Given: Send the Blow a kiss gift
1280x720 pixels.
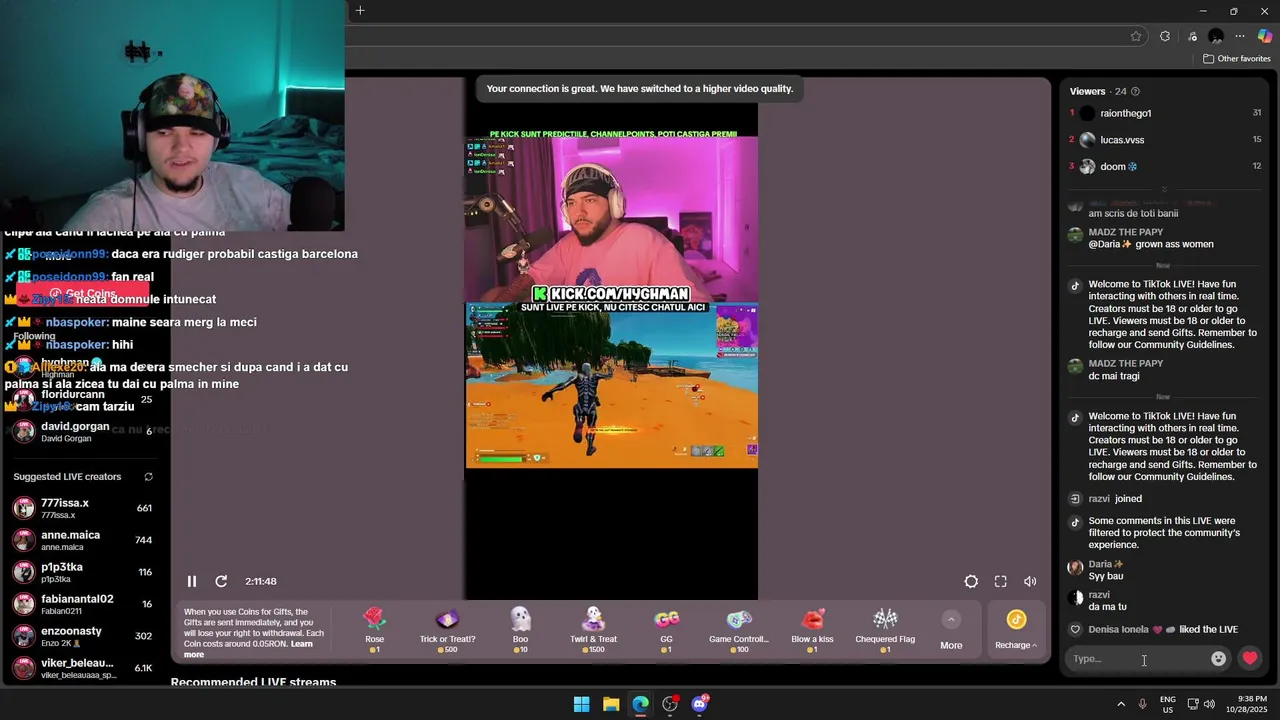Looking at the screenshot, I should coord(812,630).
